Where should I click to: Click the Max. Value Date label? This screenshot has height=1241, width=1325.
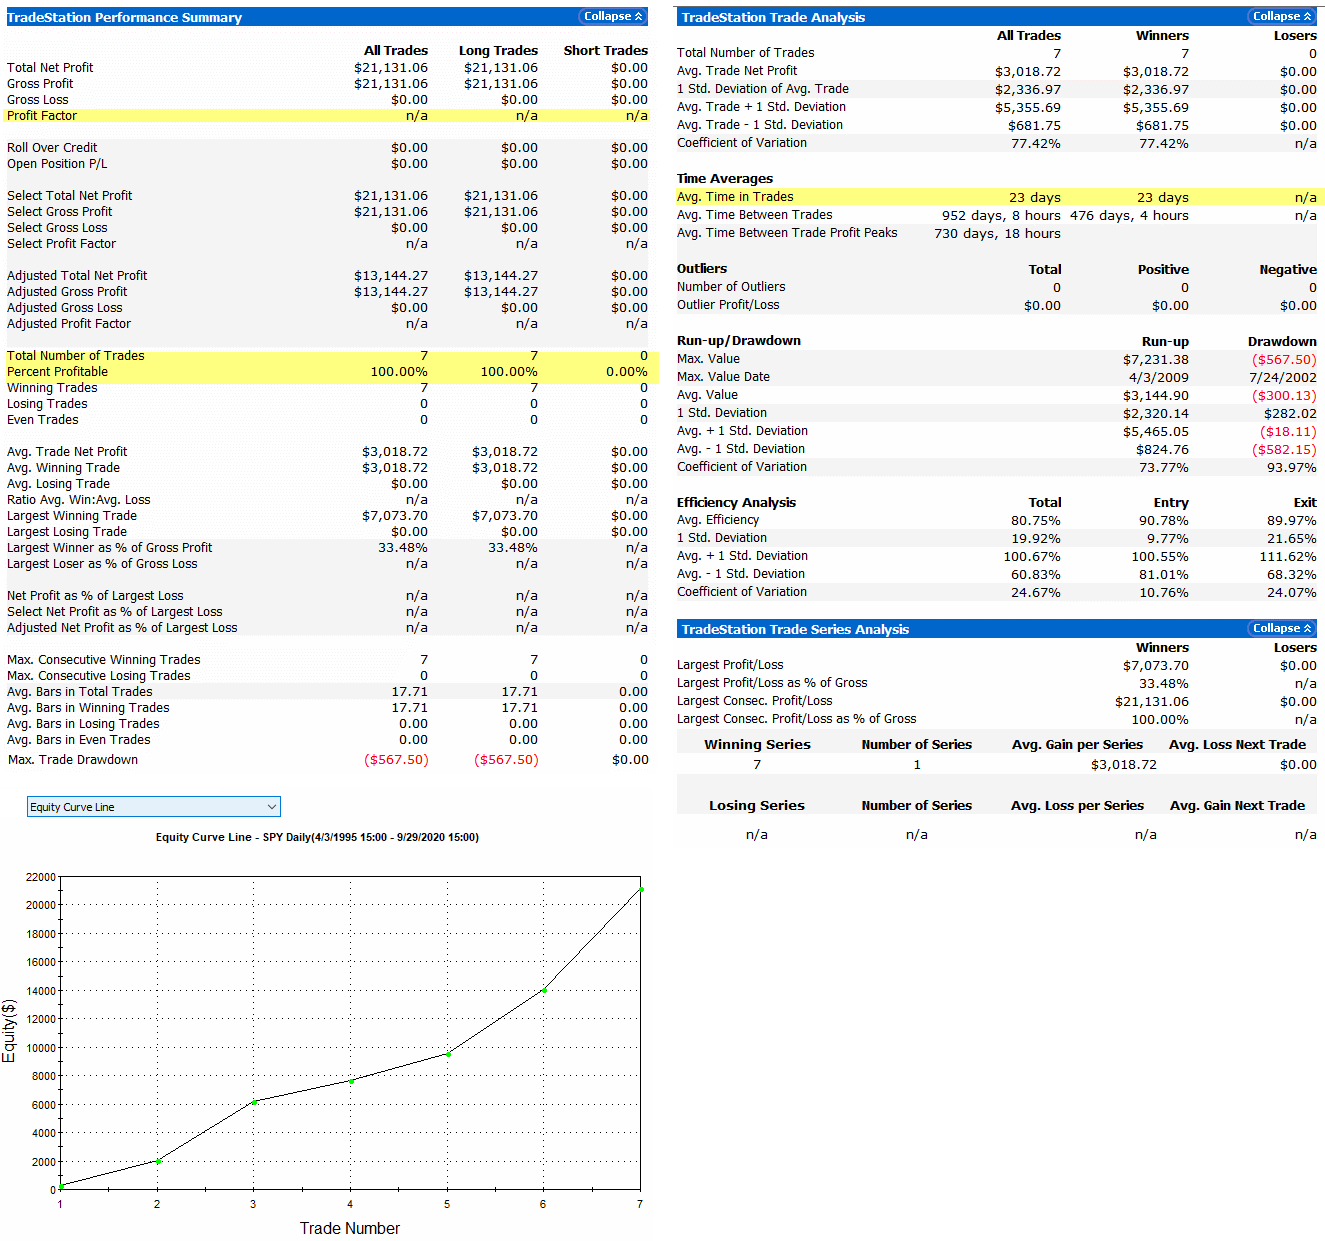[724, 377]
